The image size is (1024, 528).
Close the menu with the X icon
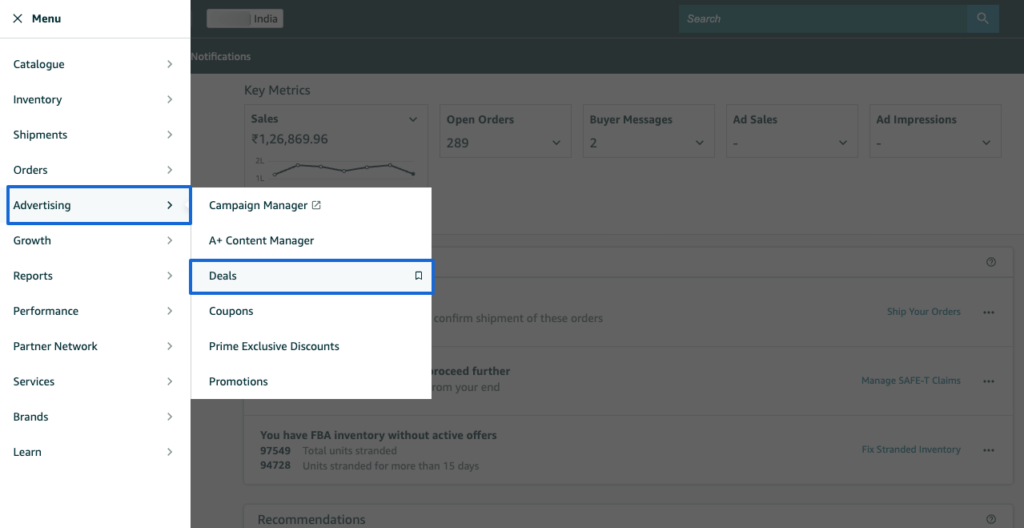pyautogui.click(x=18, y=18)
